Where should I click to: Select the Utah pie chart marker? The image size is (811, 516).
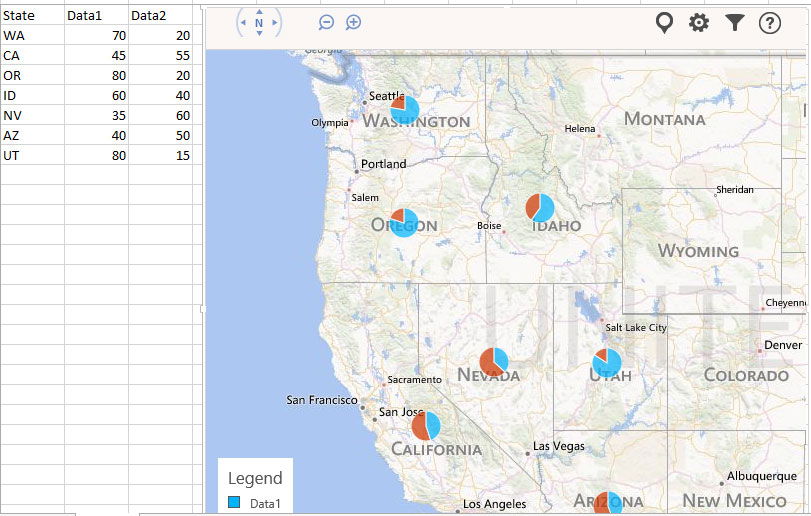coord(607,362)
